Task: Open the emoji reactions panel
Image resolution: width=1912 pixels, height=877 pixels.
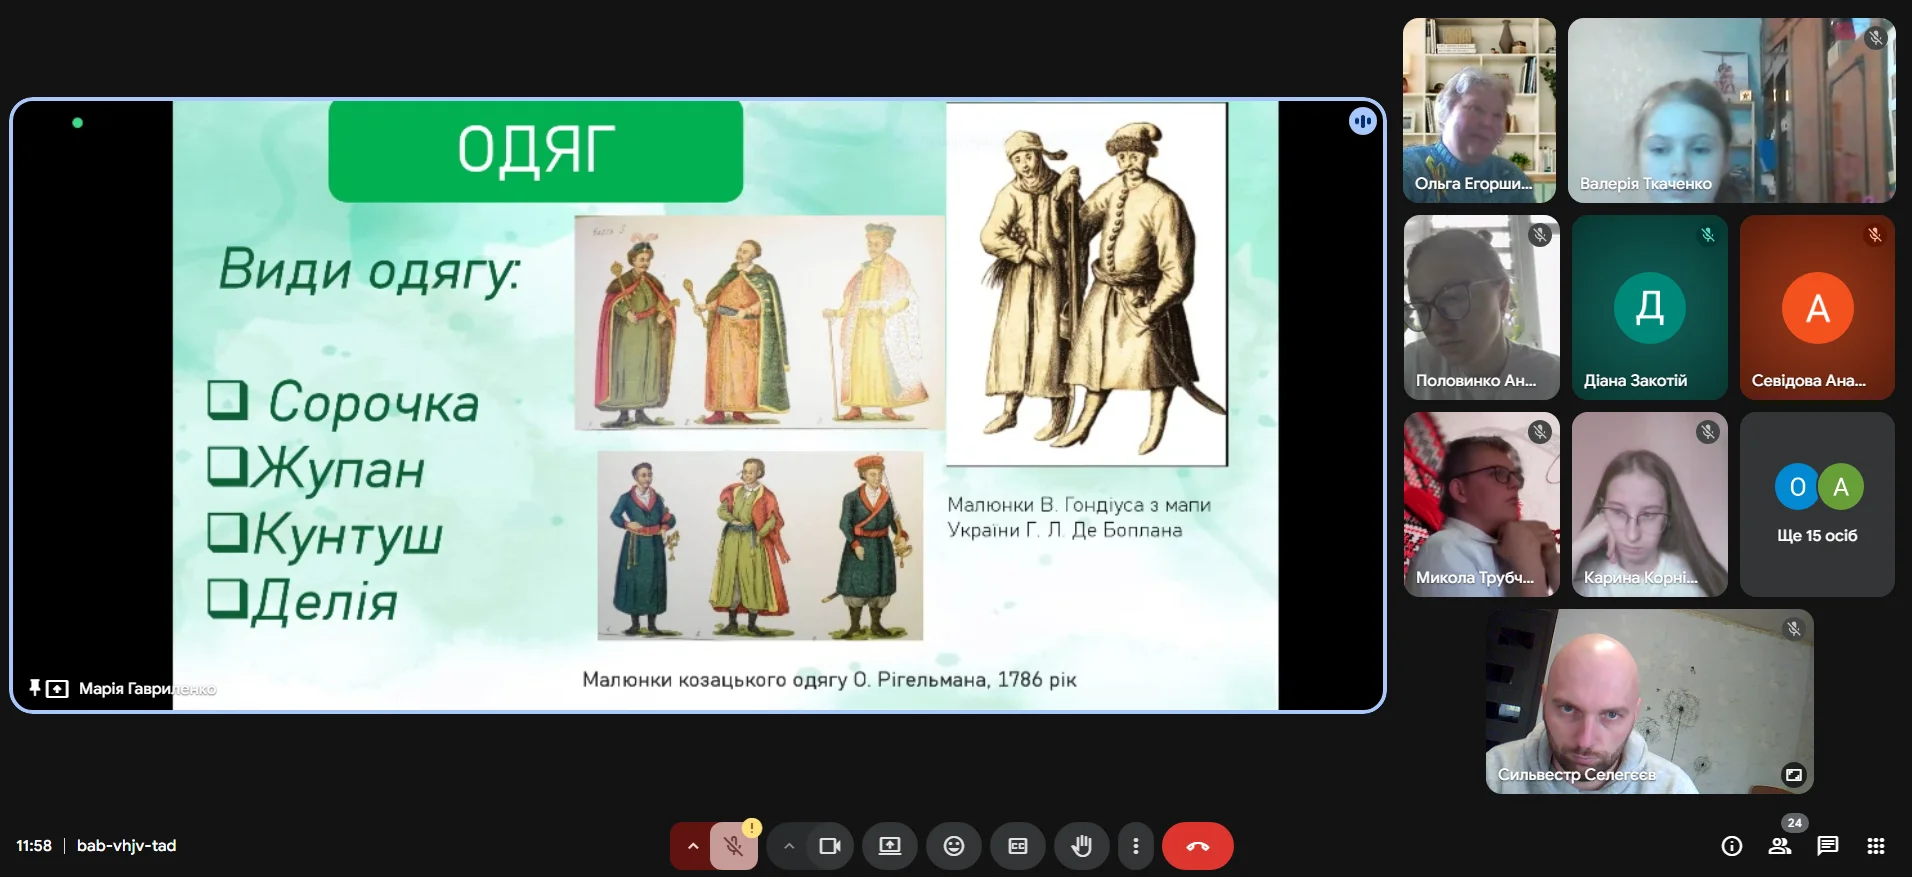Action: (x=953, y=846)
